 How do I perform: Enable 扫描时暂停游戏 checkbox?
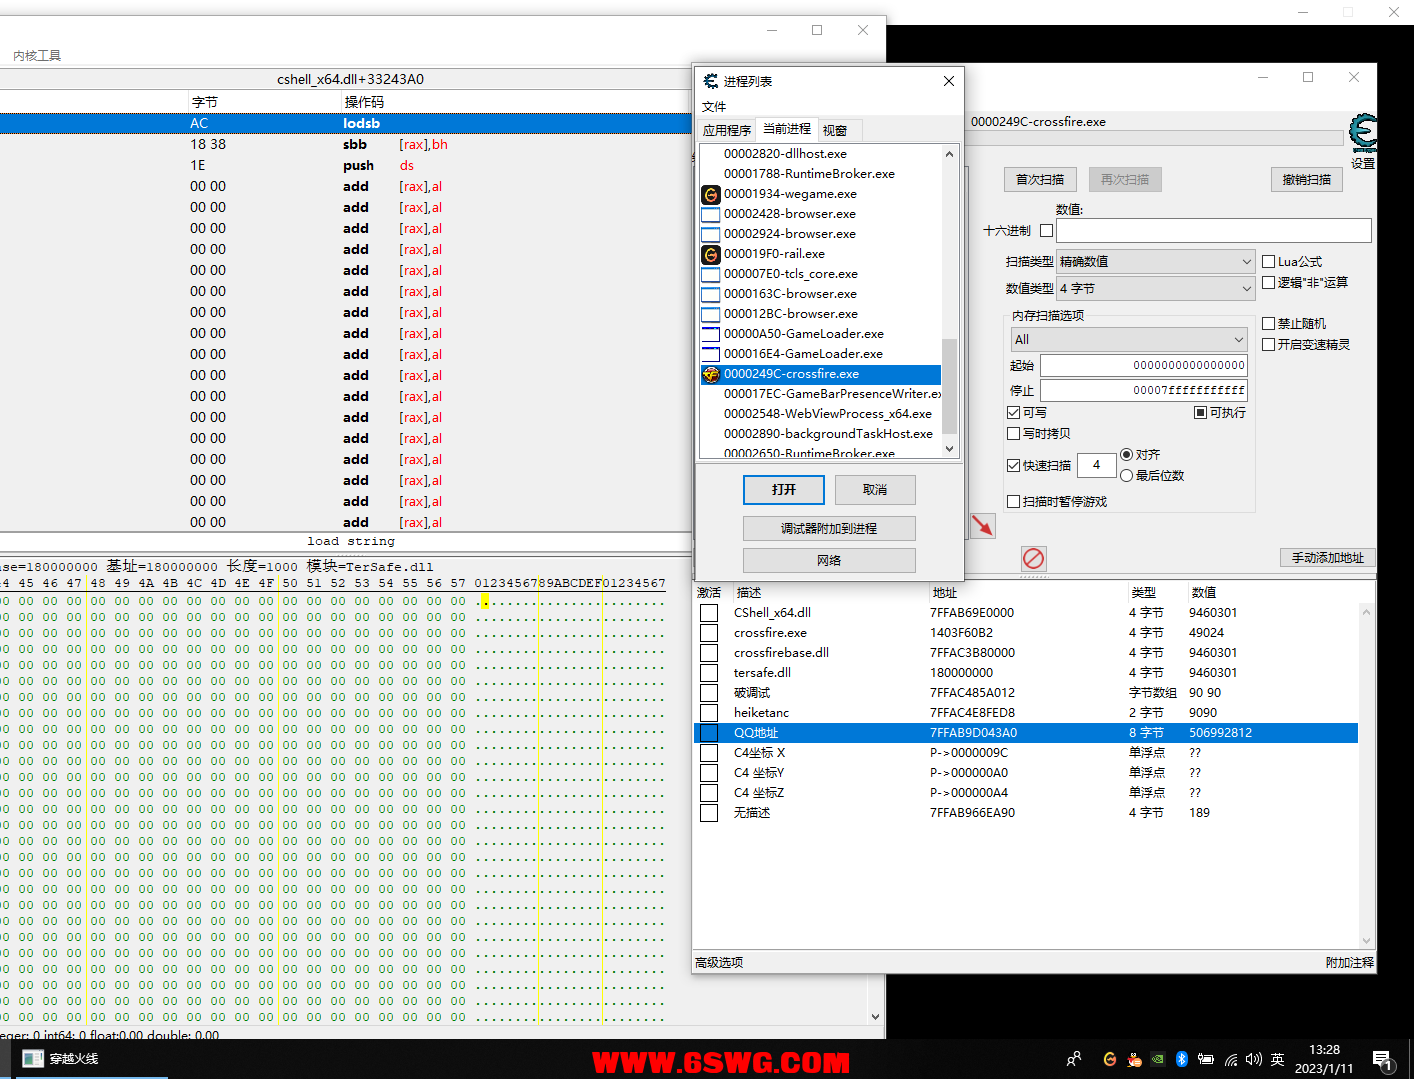coord(1013,502)
